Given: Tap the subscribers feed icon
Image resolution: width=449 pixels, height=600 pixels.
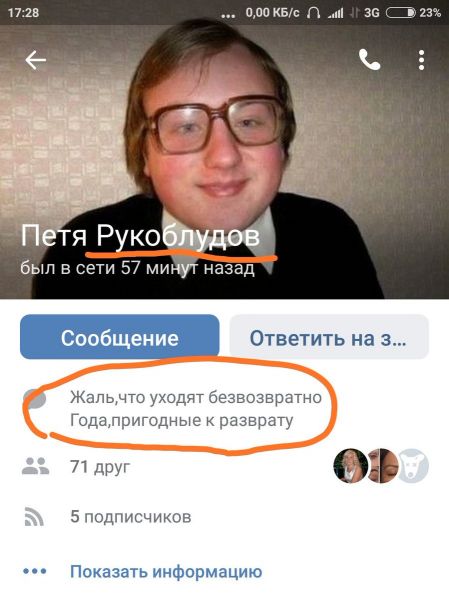Looking at the screenshot, I should click(34, 517).
